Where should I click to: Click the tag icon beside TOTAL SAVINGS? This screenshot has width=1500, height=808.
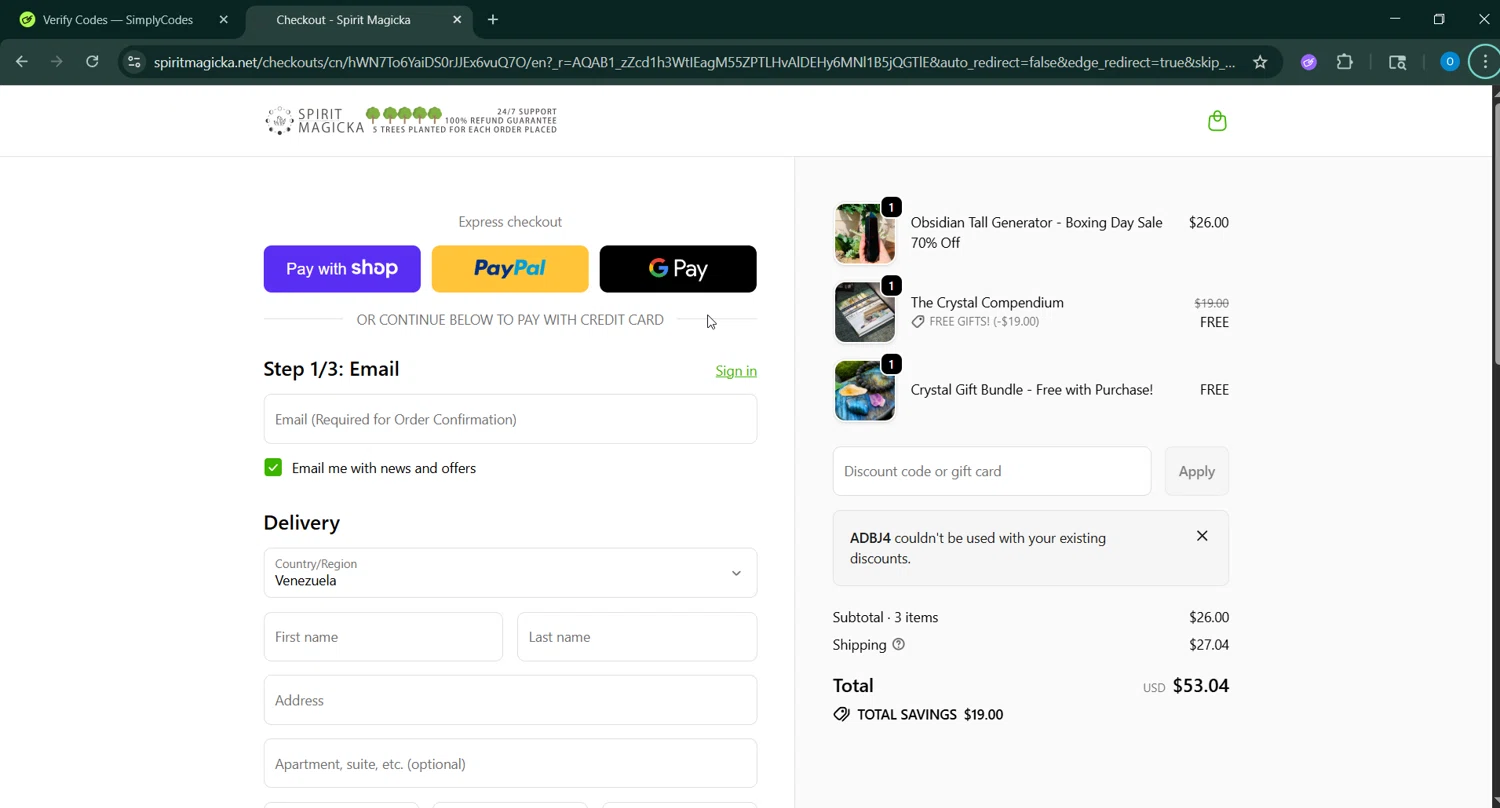click(x=841, y=714)
